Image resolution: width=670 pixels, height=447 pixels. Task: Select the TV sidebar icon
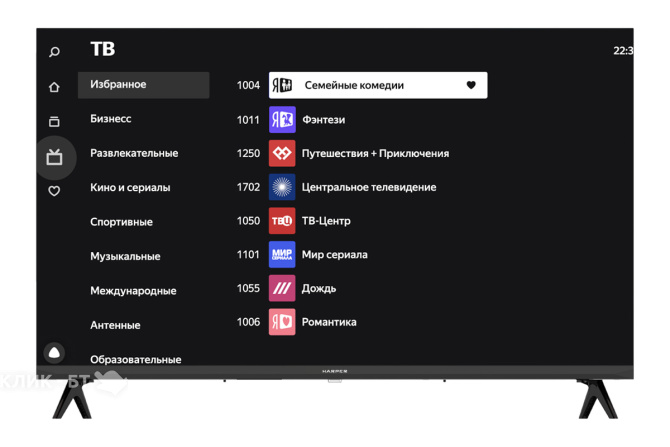coord(55,157)
